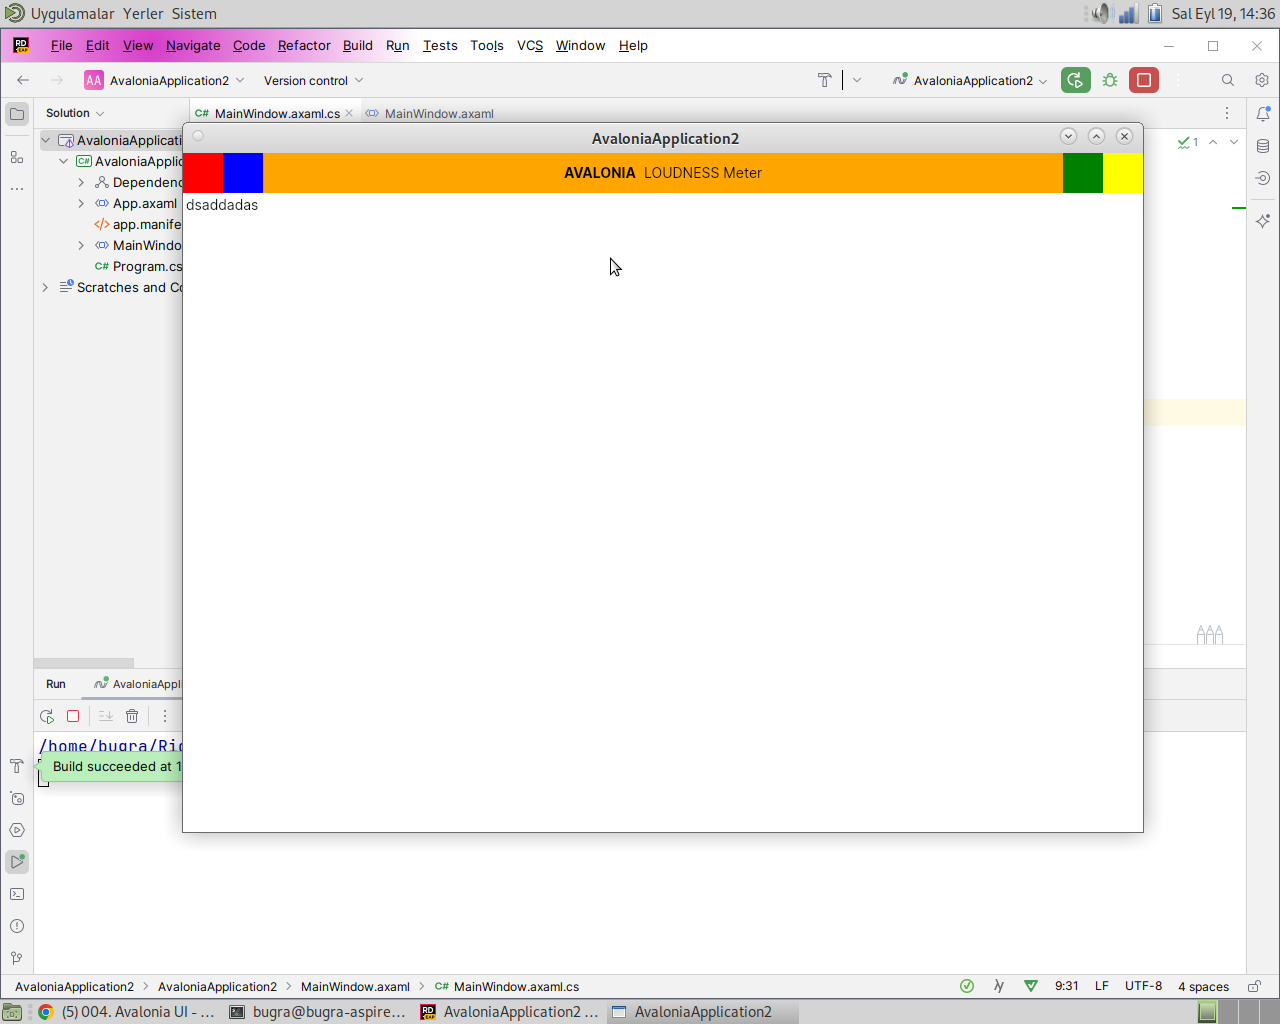
Task: Start debugging with the bug icon
Action: (x=1110, y=80)
